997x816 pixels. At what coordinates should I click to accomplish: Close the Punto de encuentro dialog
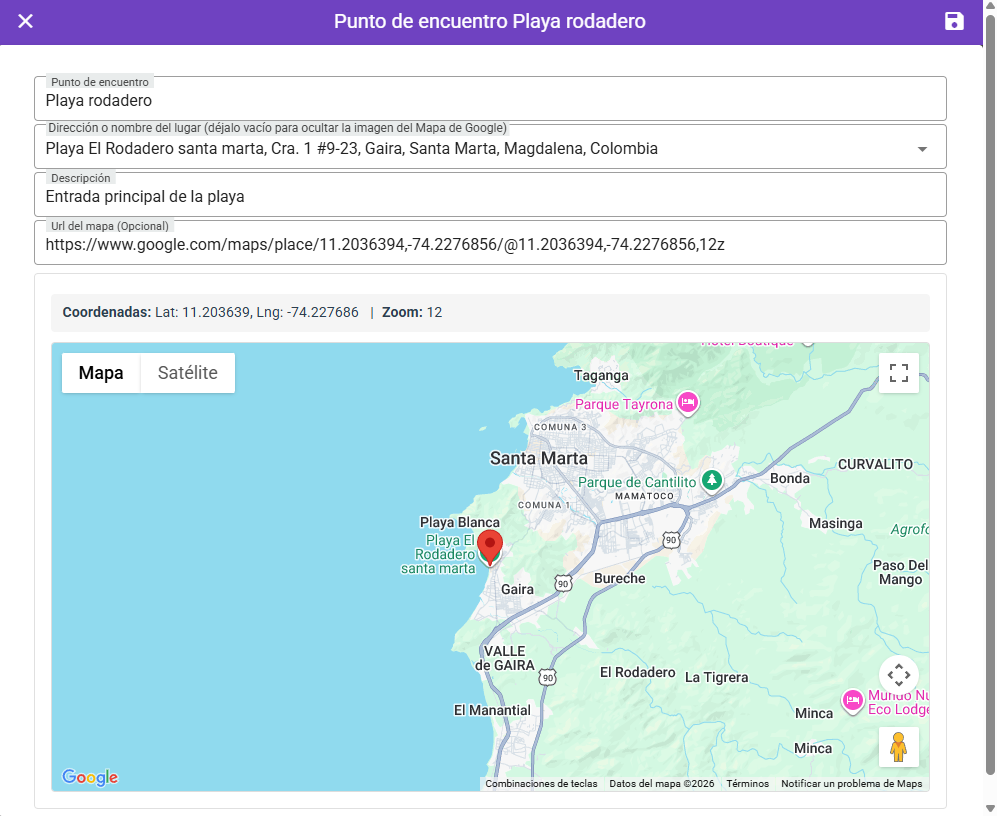tap(25, 21)
